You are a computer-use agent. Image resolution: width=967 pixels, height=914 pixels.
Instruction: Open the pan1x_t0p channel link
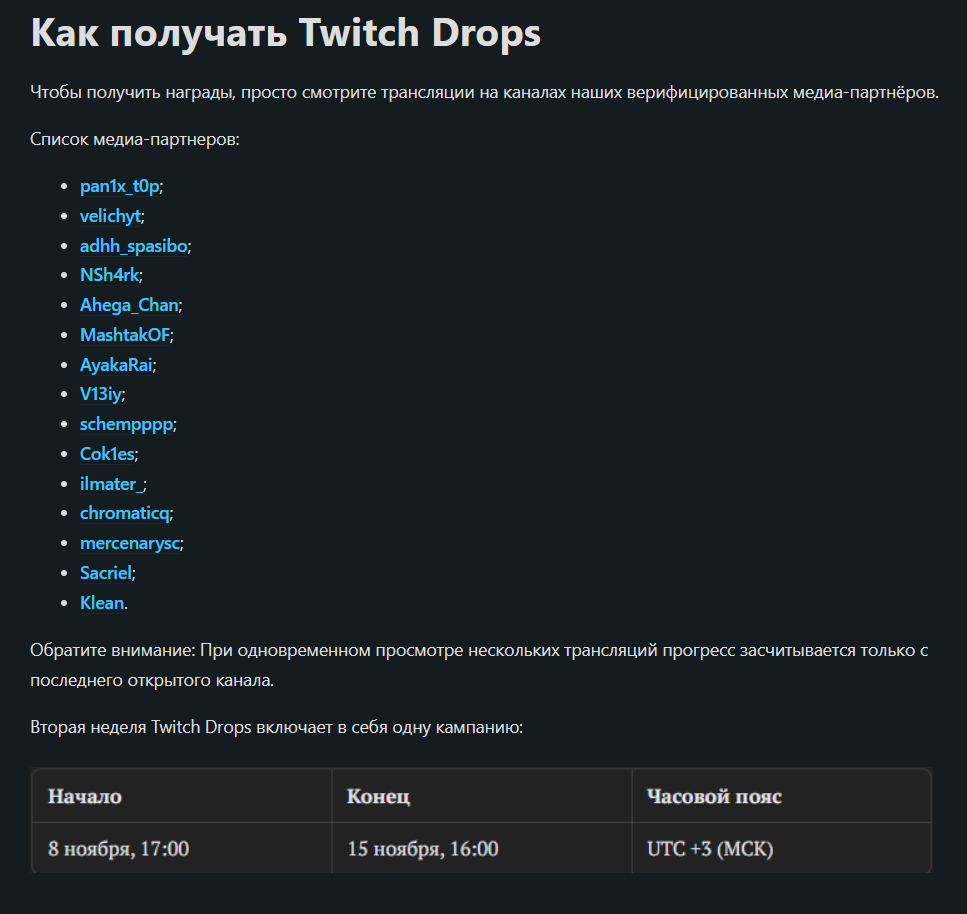120,186
